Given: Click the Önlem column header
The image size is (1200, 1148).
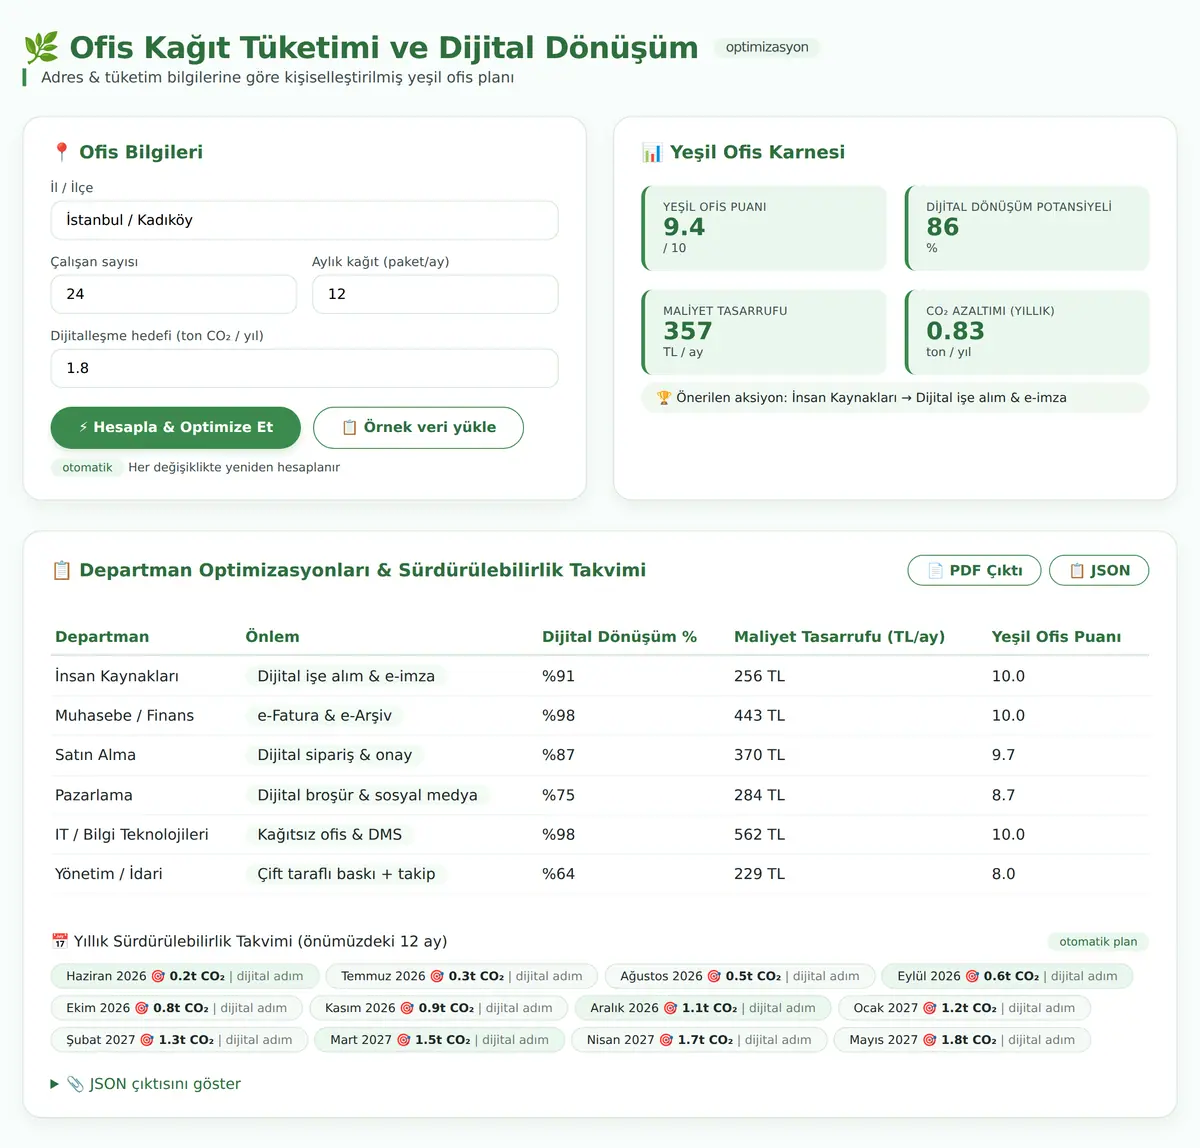Looking at the screenshot, I should click(272, 637).
